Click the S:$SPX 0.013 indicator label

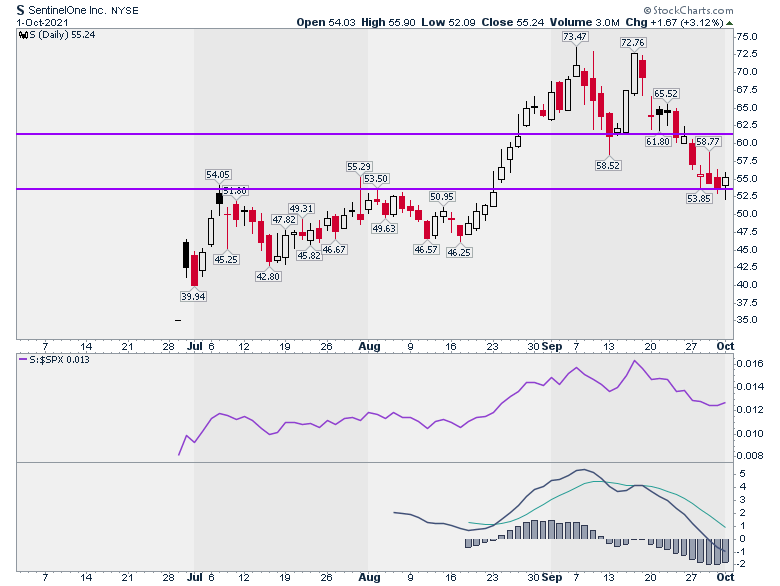[59, 360]
